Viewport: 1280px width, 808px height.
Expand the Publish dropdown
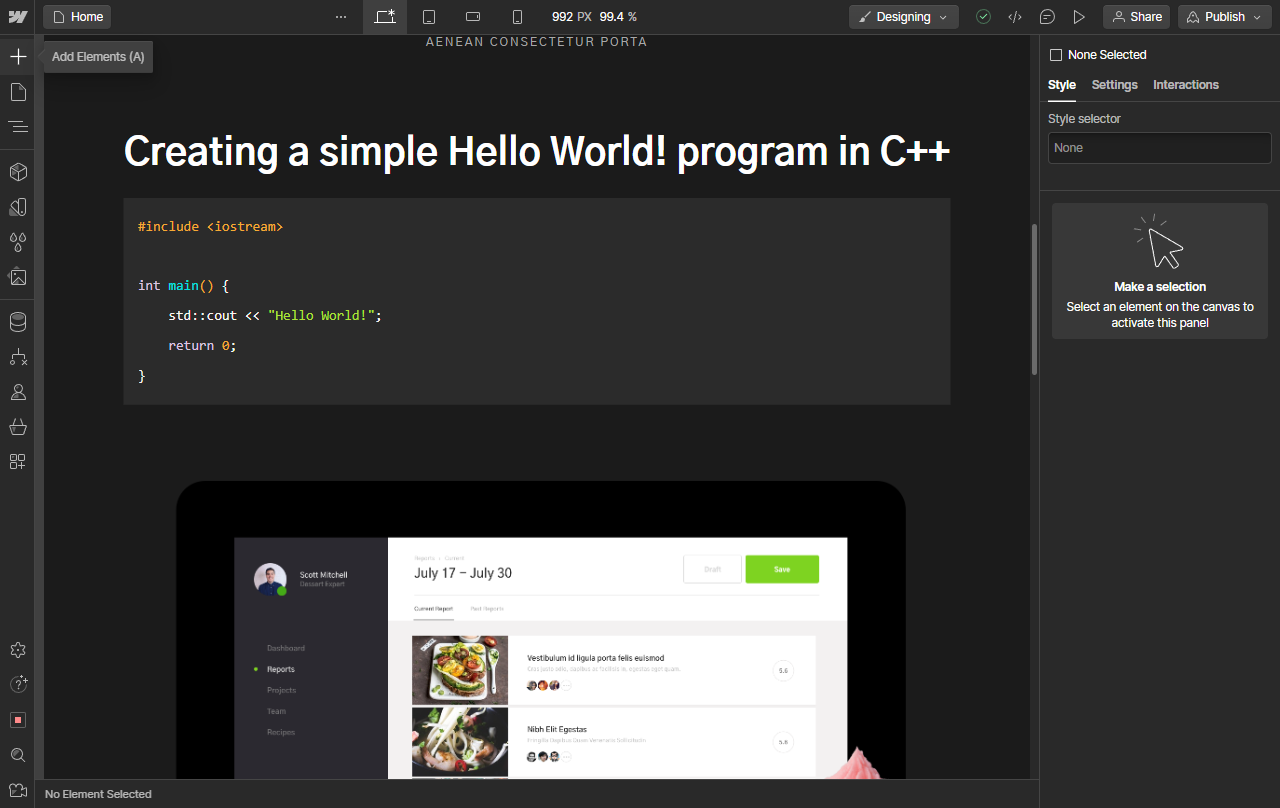1225,17
